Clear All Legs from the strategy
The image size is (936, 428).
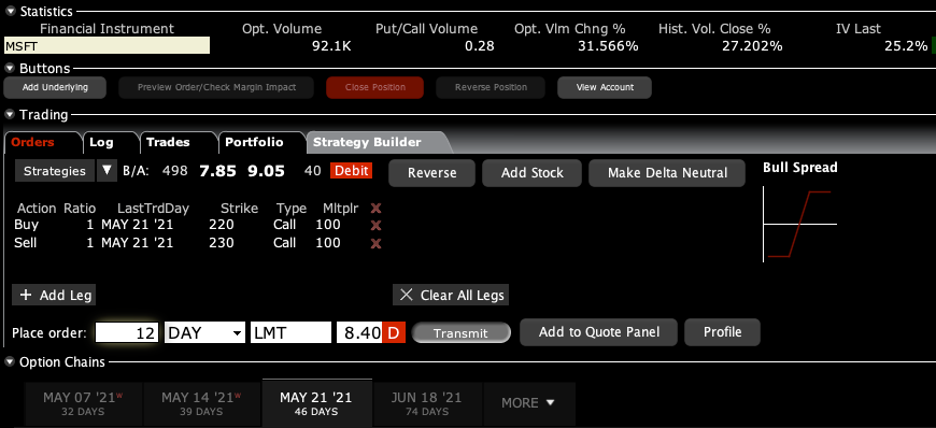[451, 295]
